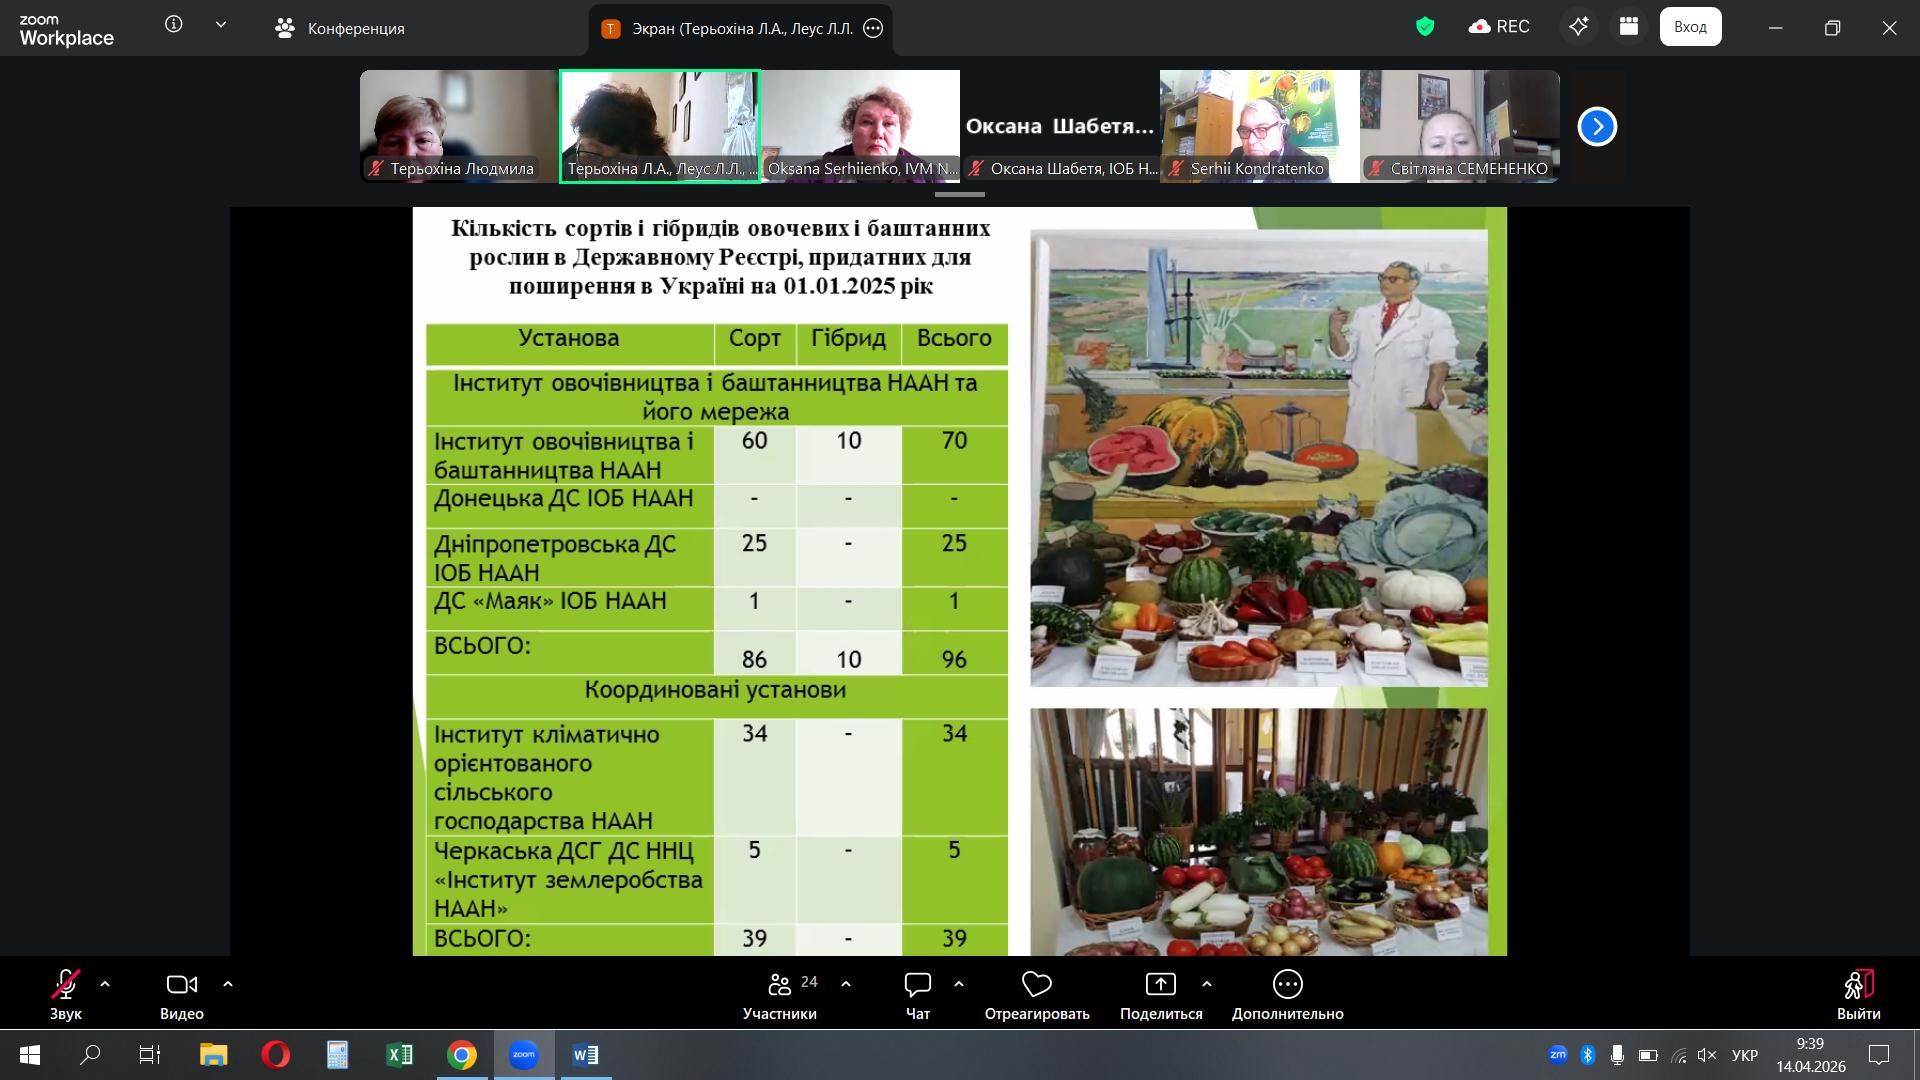1920x1080 pixels.
Task: Open options on the Экран share tab
Action: click(873, 28)
